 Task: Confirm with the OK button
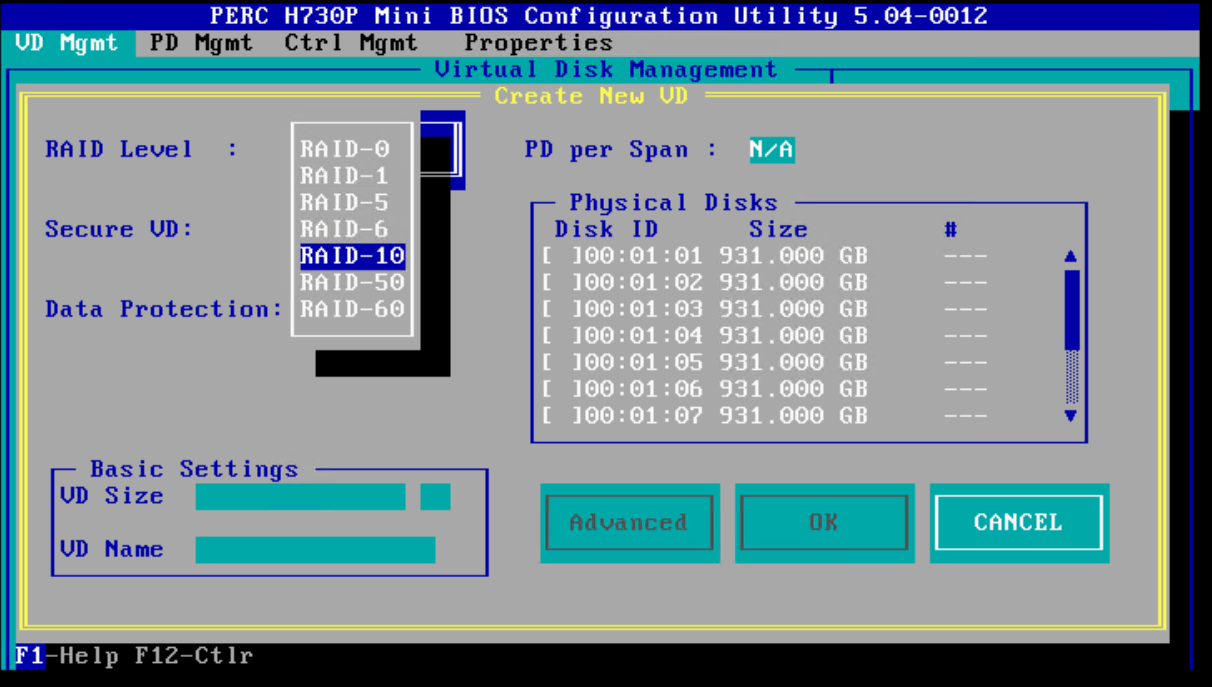click(x=824, y=522)
